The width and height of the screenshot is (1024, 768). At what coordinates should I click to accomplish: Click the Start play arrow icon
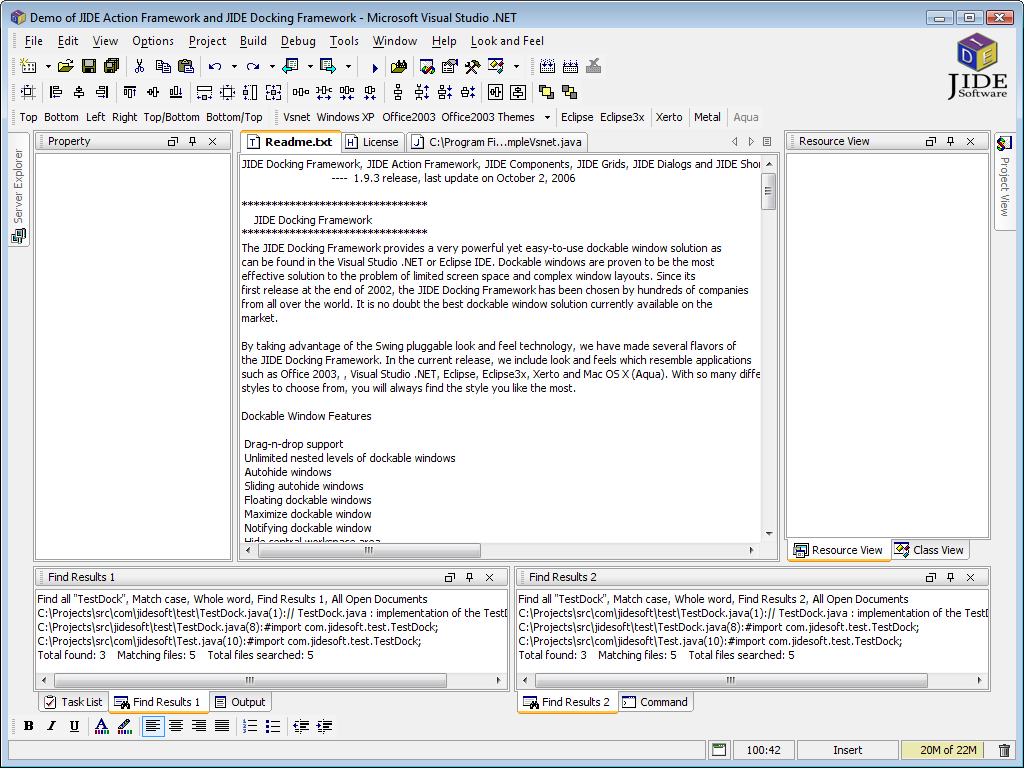375,67
